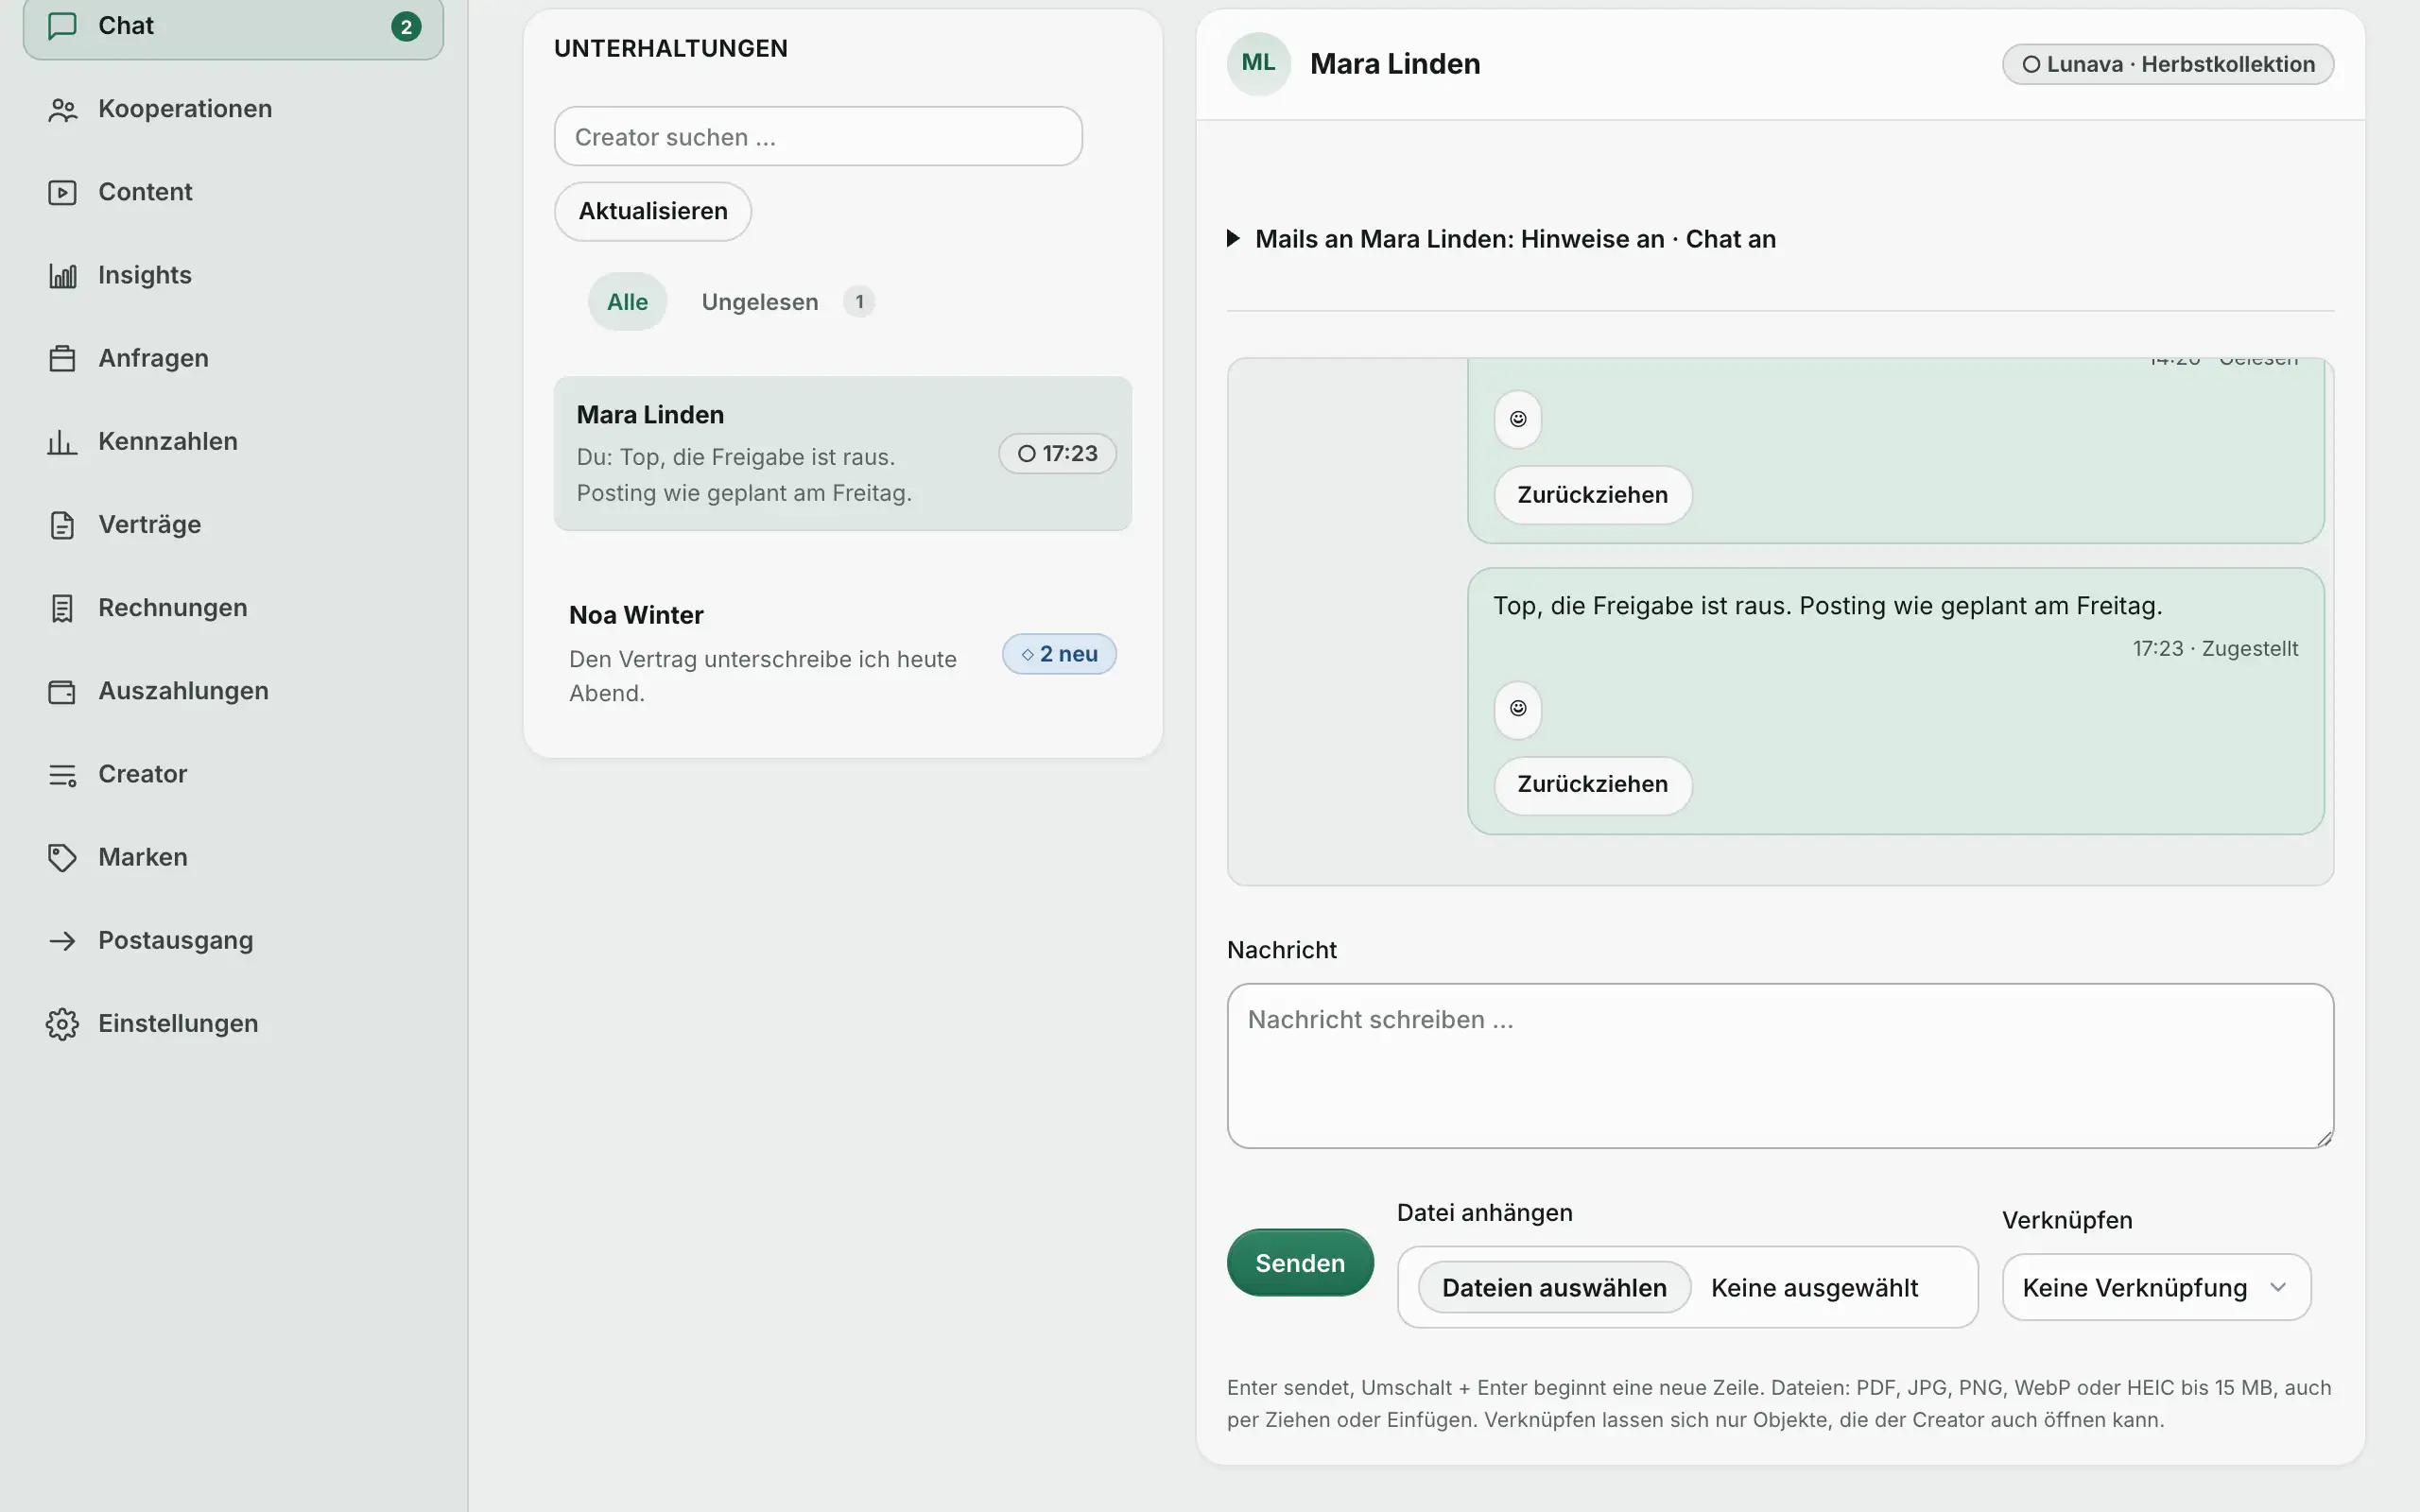
Task: Open the 'Keine Verknüpfung' dropdown
Action: [x=2156, y=1287]
